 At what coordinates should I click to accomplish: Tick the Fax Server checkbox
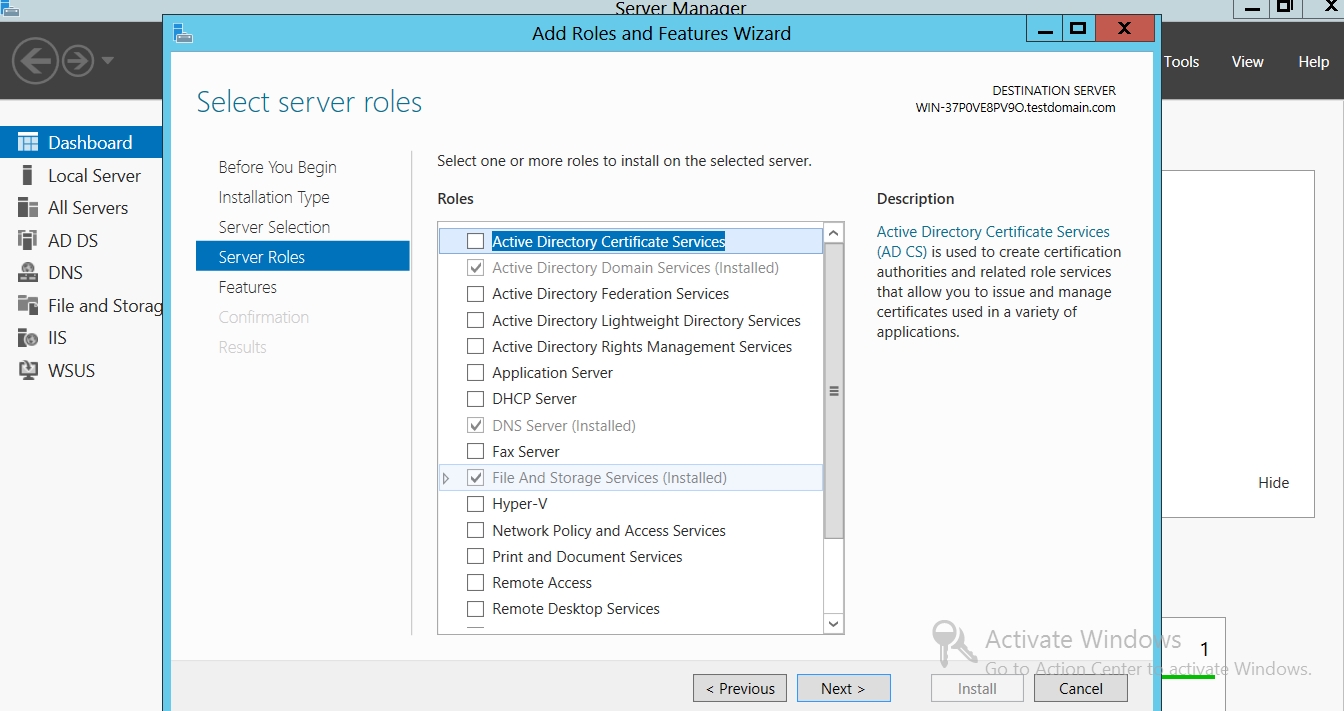475,451
